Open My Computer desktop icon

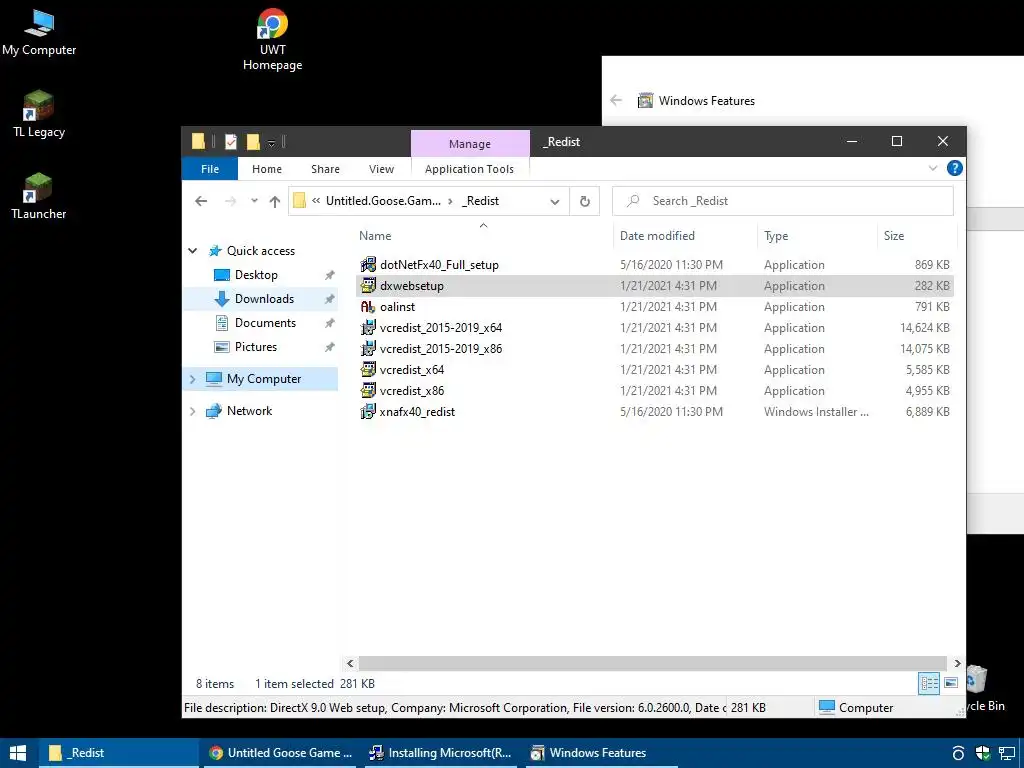39,32
